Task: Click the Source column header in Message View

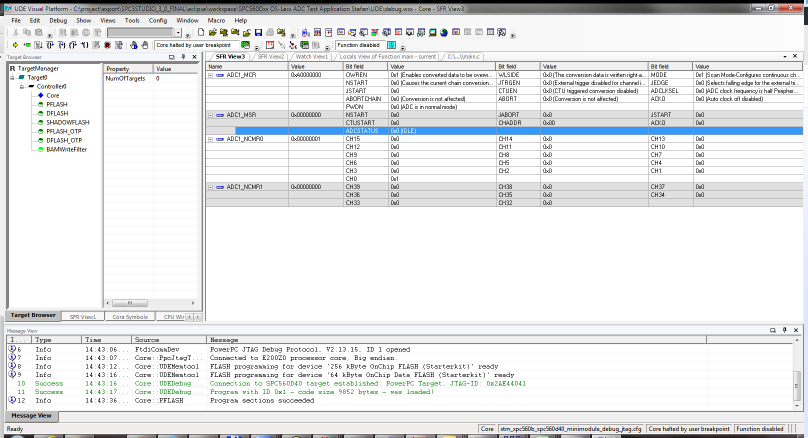Action: [170, 340]
